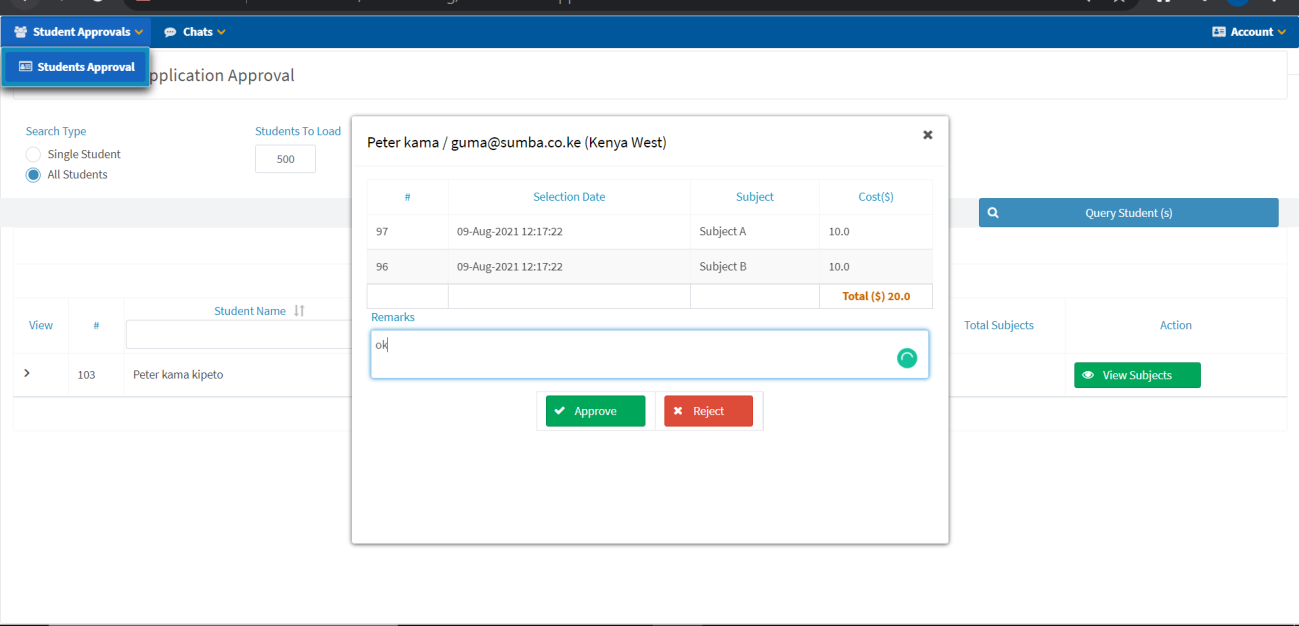This screenshot has height=626, width=1299.
Task: Sort by Student Name column arrows
Action: pos(299,311)
